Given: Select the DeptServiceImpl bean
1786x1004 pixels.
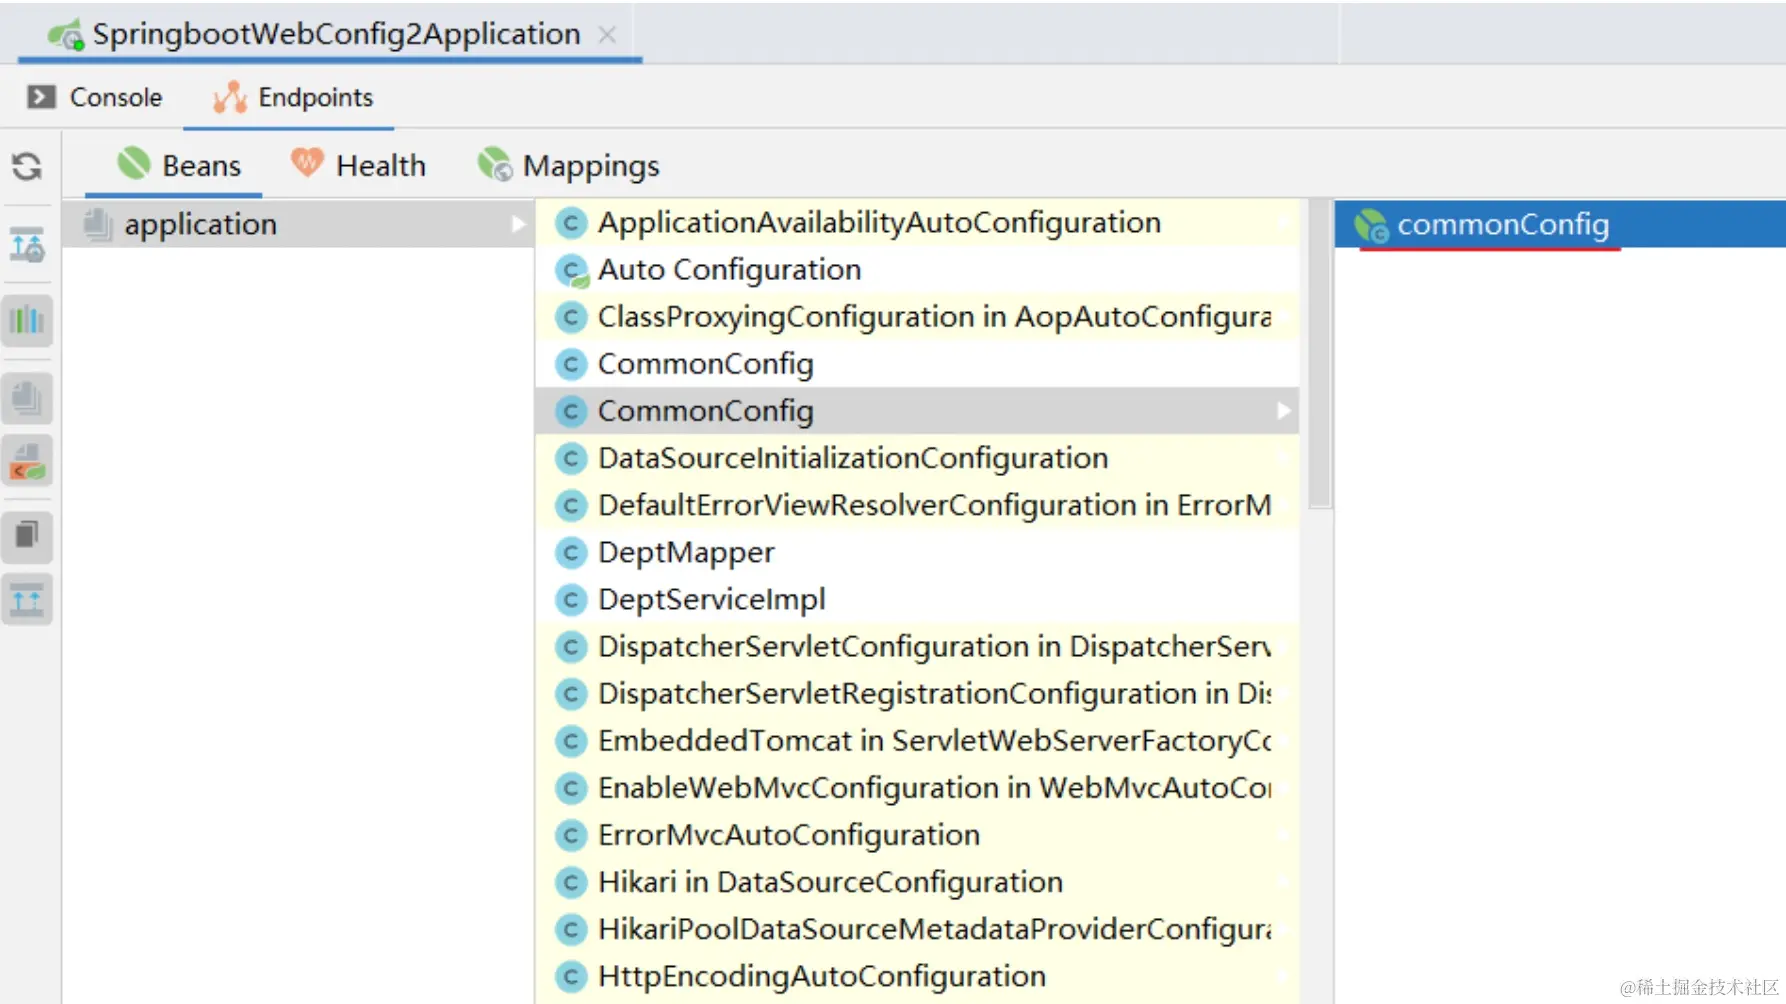Looking at the screenshot, I should 917,599.
